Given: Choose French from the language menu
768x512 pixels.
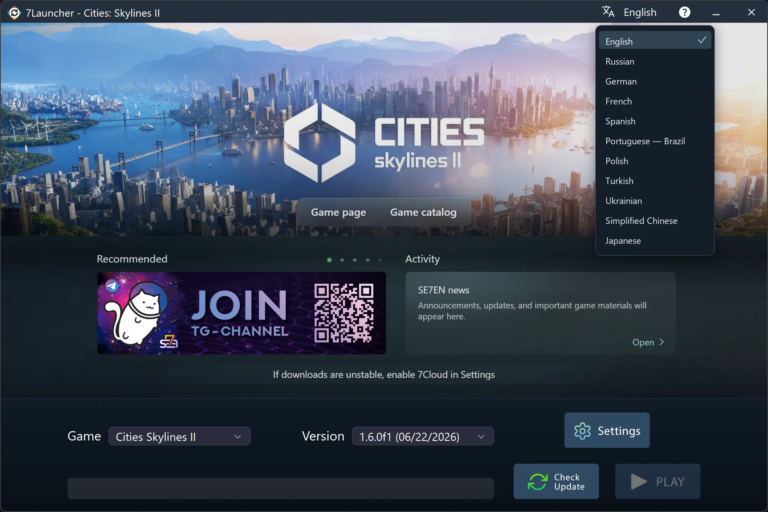Looking at the screenshot, I should 655,101.
